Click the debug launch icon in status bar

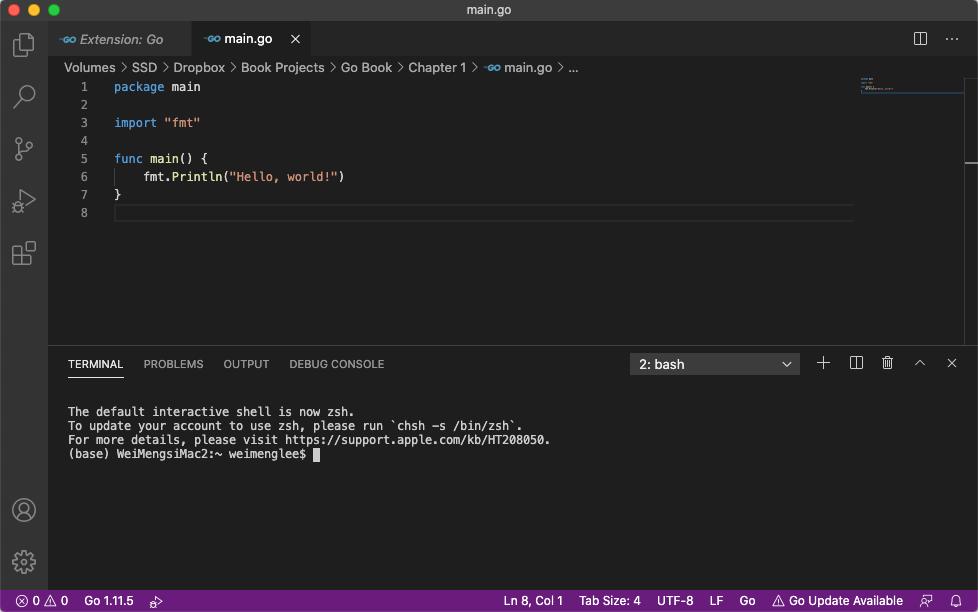click(156, 601)
